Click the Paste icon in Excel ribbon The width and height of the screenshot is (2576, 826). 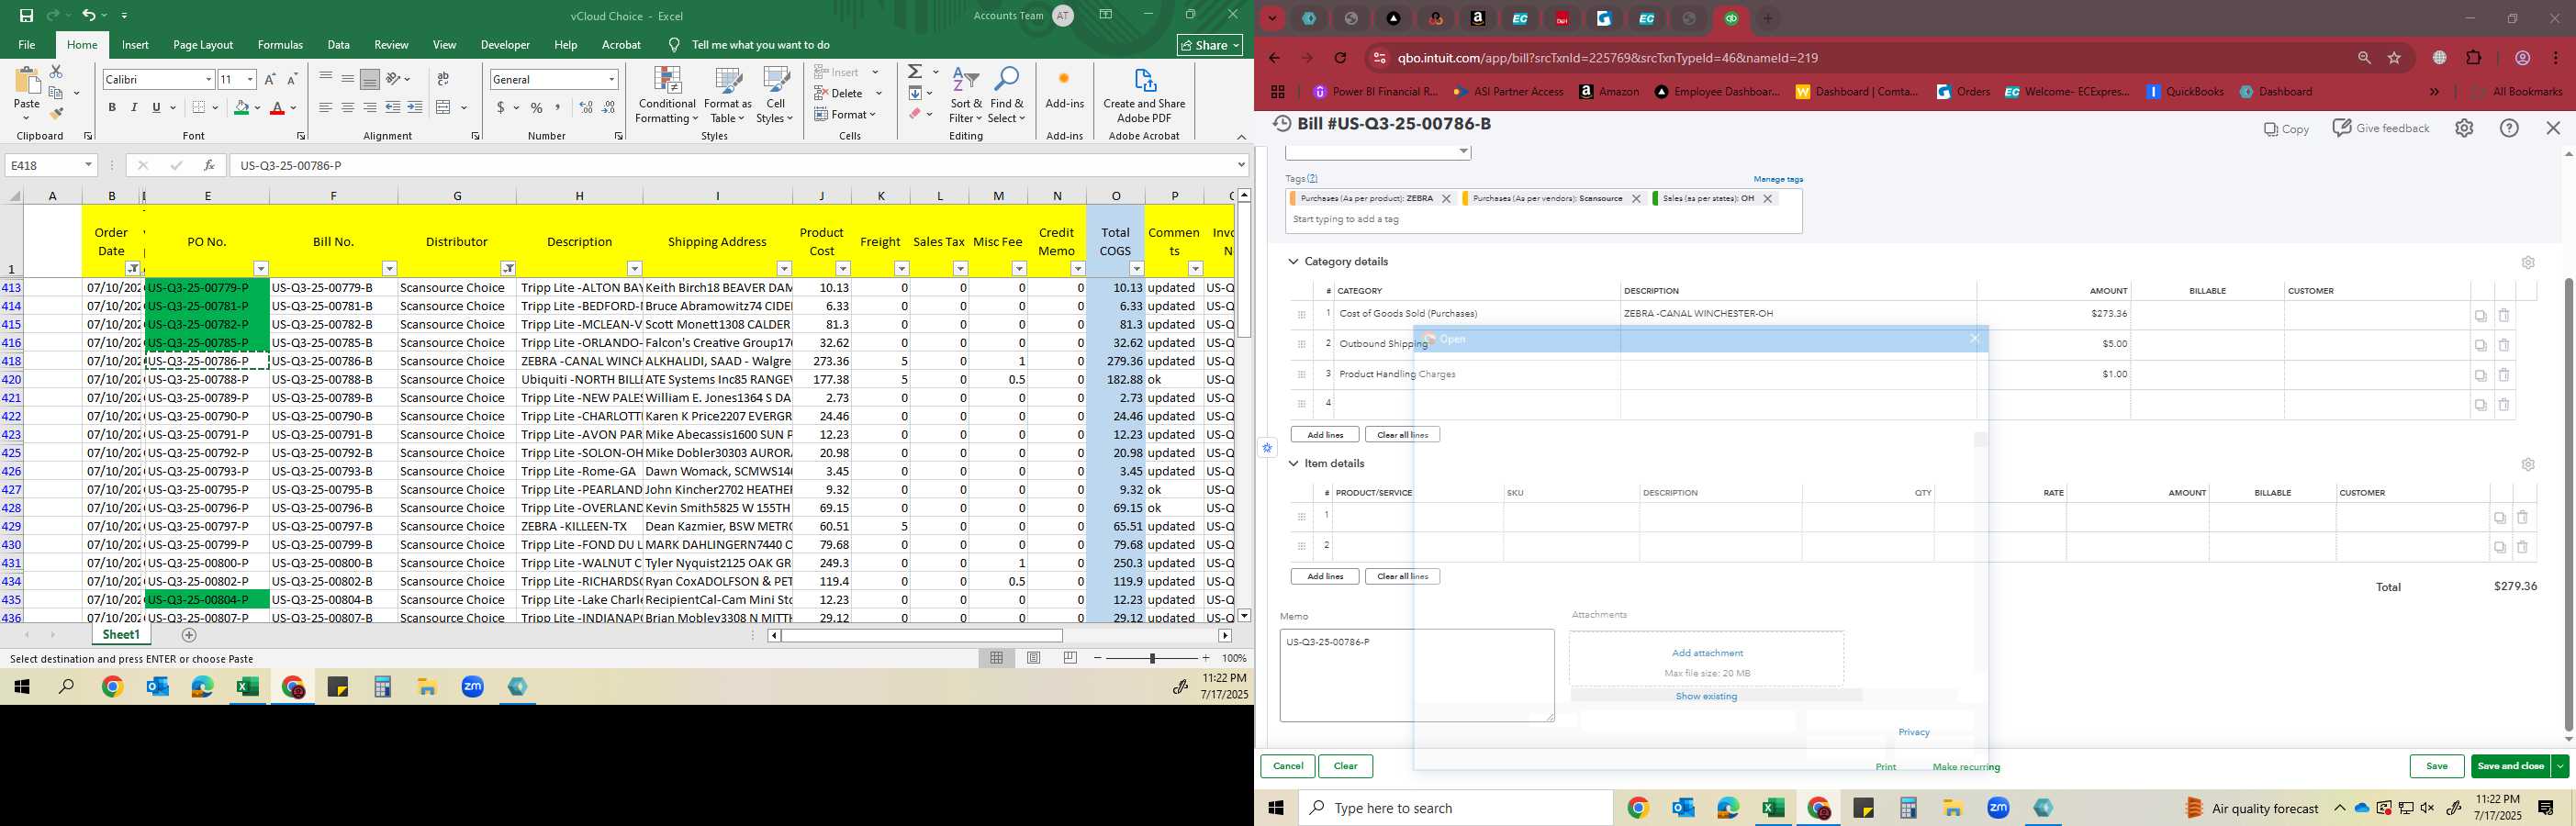click(x=27, y=82)
